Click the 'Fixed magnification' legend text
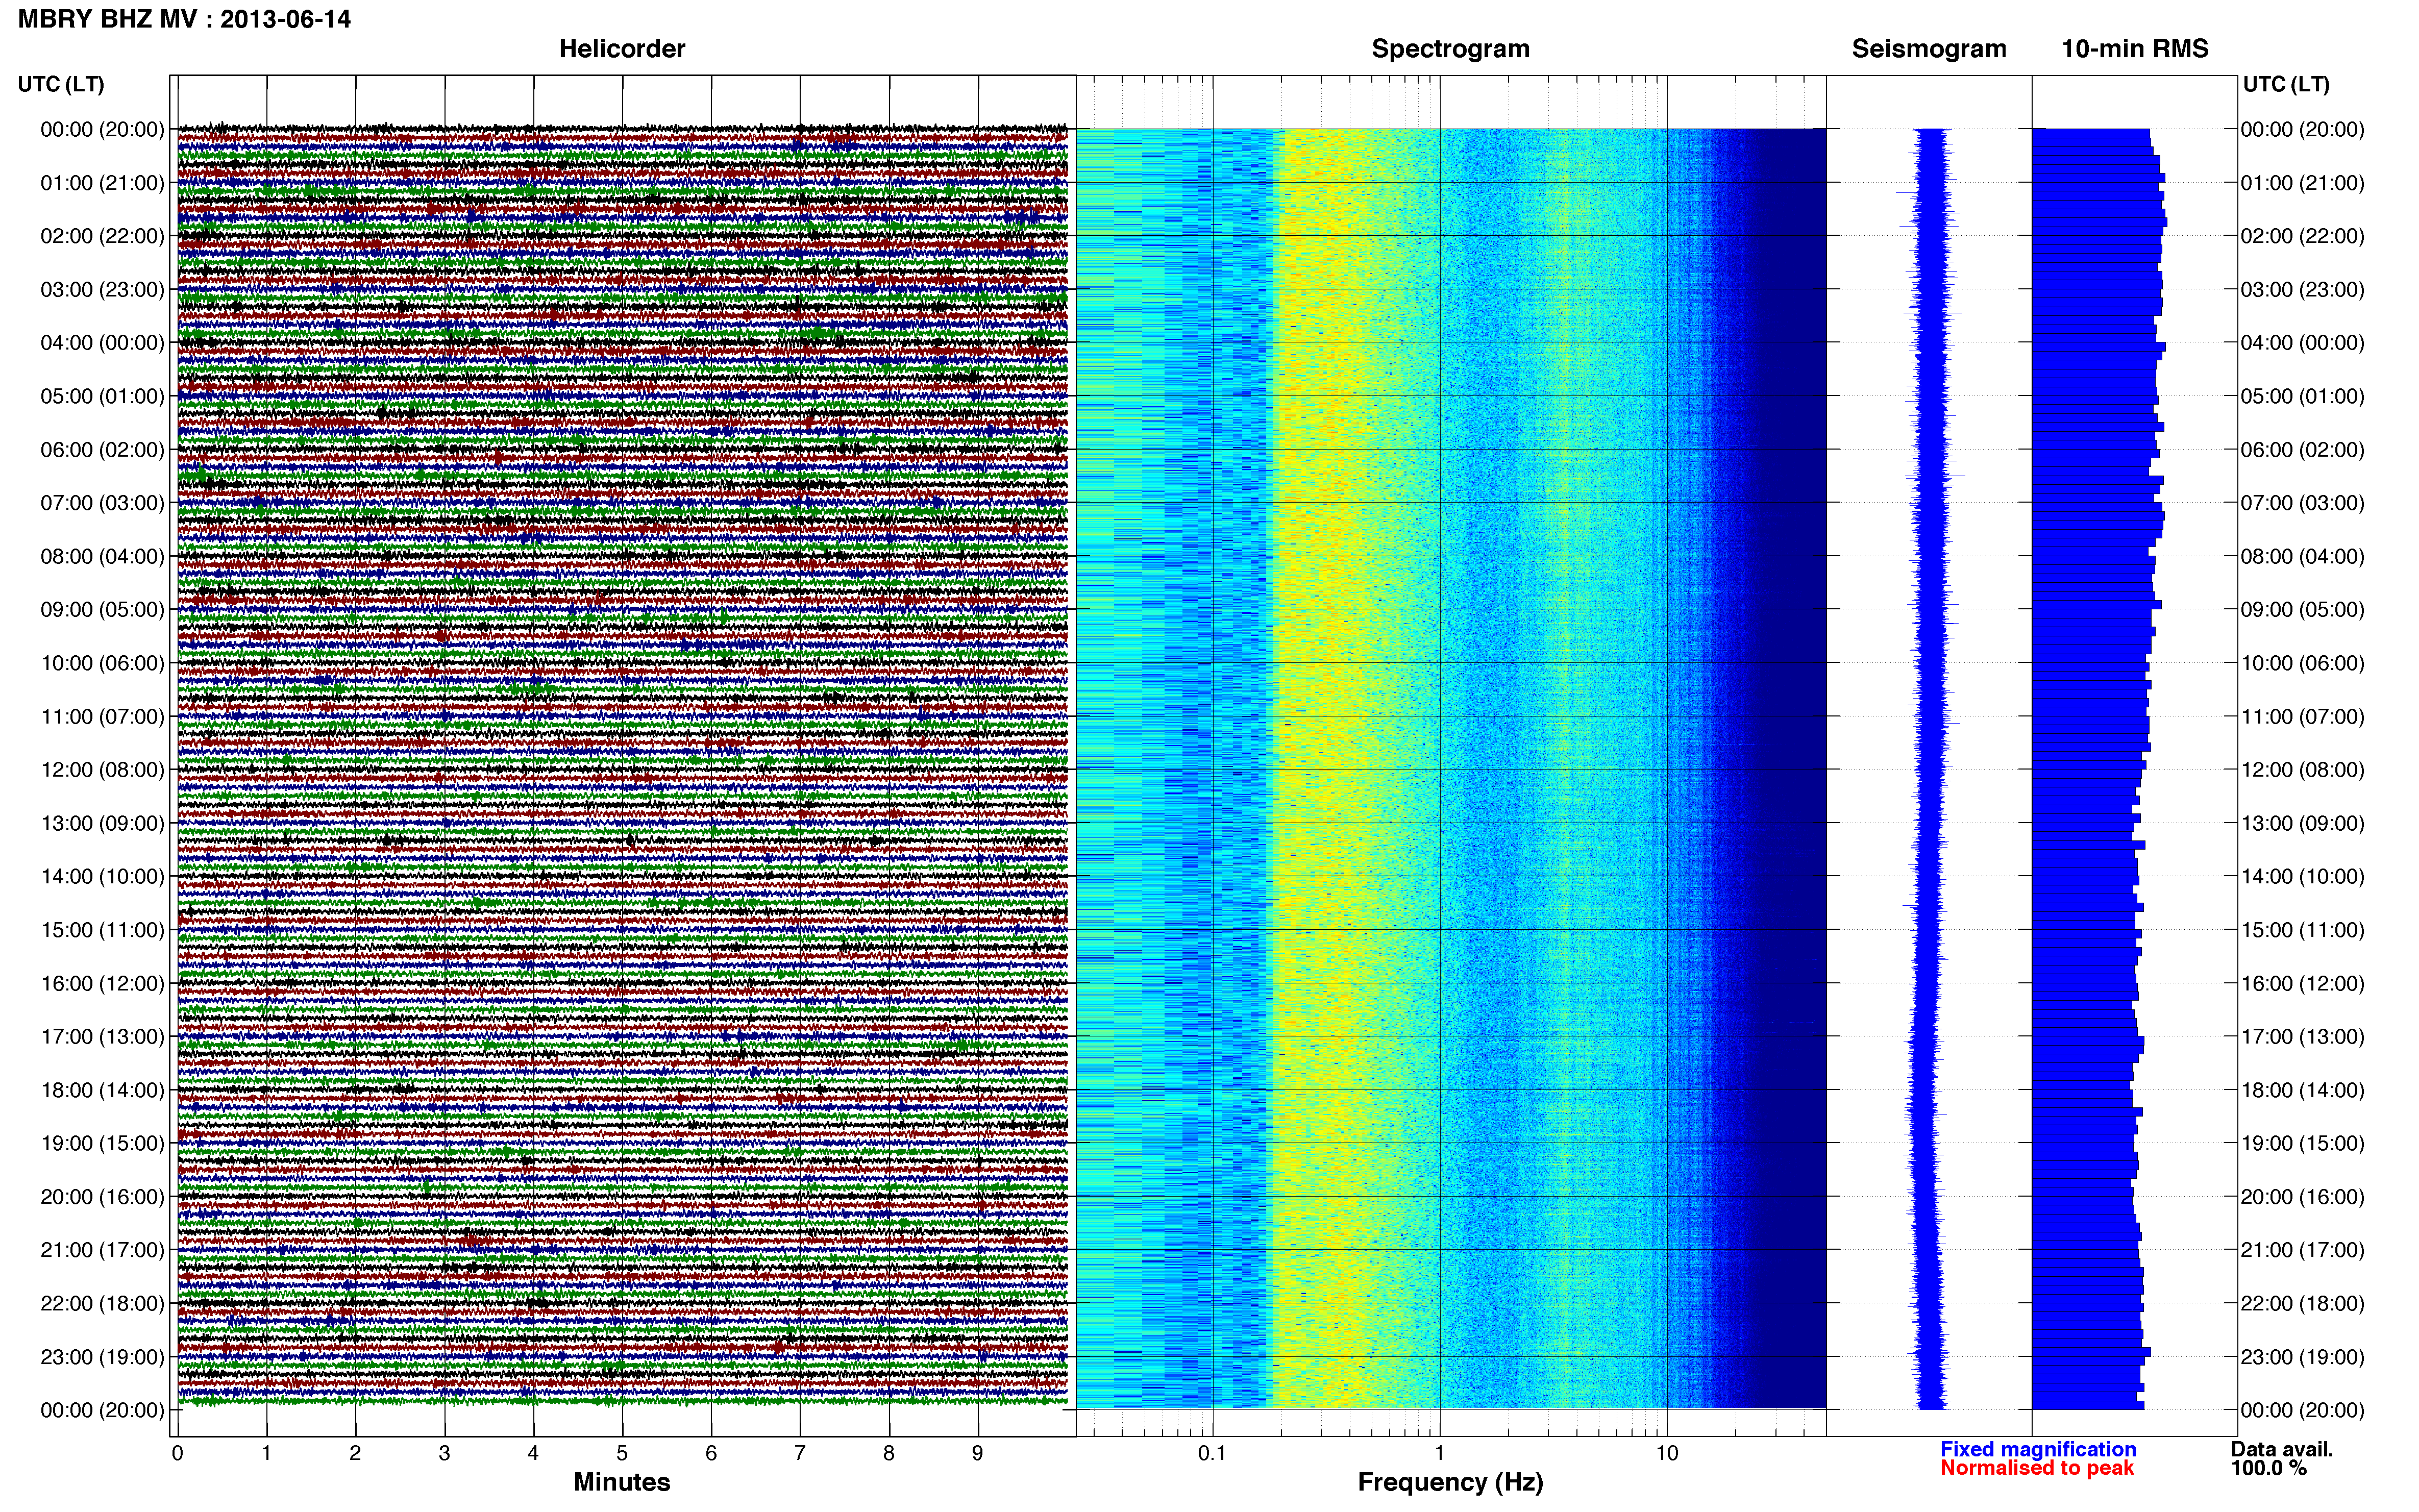Viewport: 2419px width, 1512px height. (x=2038, y=1449)
